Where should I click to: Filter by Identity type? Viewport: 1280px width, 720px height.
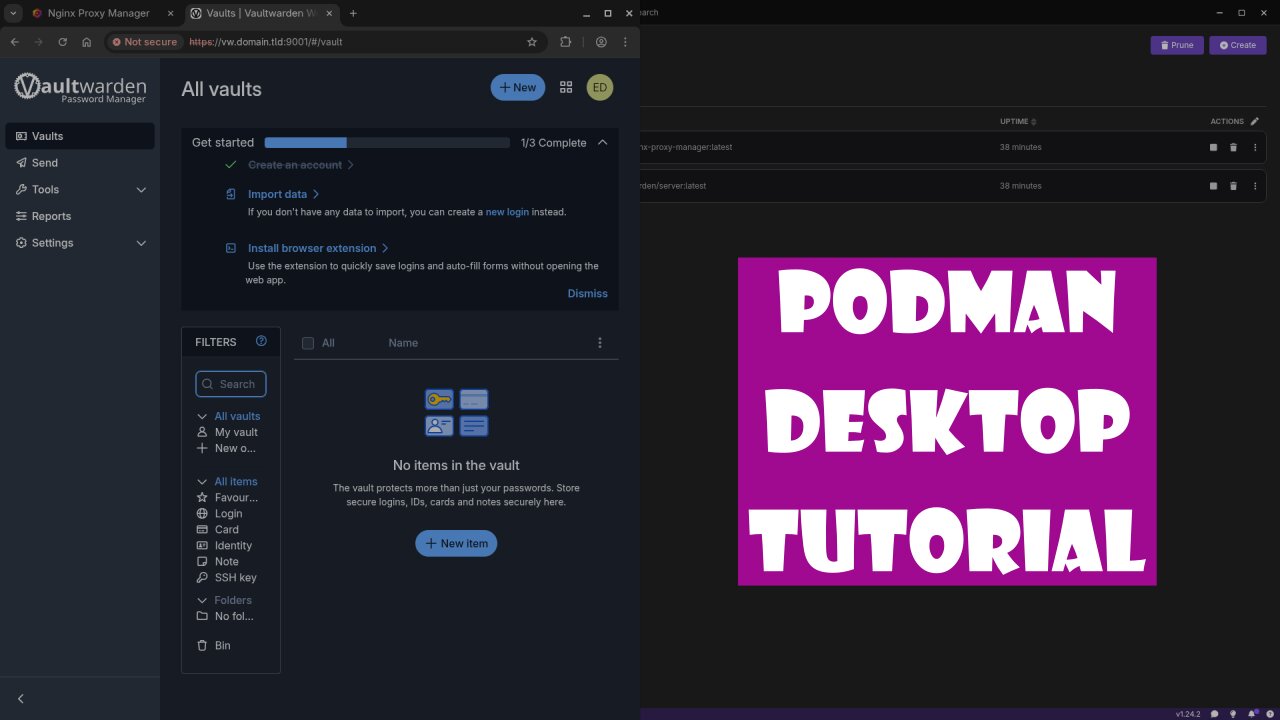[x=233, y=545]
